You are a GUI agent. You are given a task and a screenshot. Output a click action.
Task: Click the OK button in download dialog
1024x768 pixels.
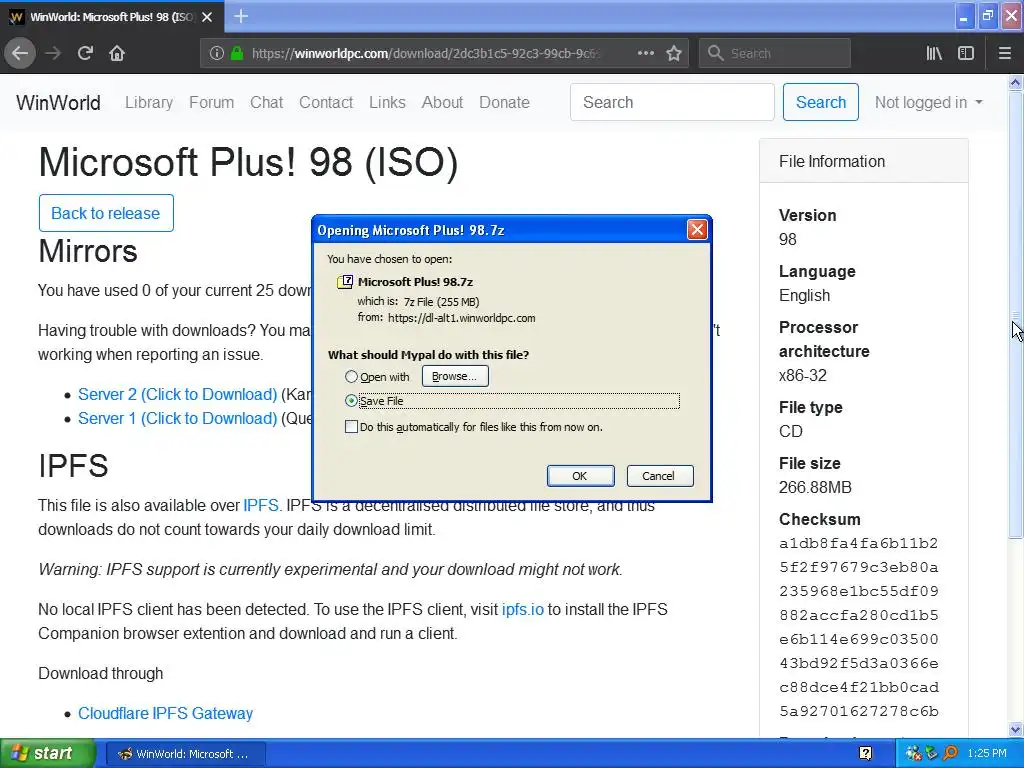pyautogui.click(x=580, y=476)
